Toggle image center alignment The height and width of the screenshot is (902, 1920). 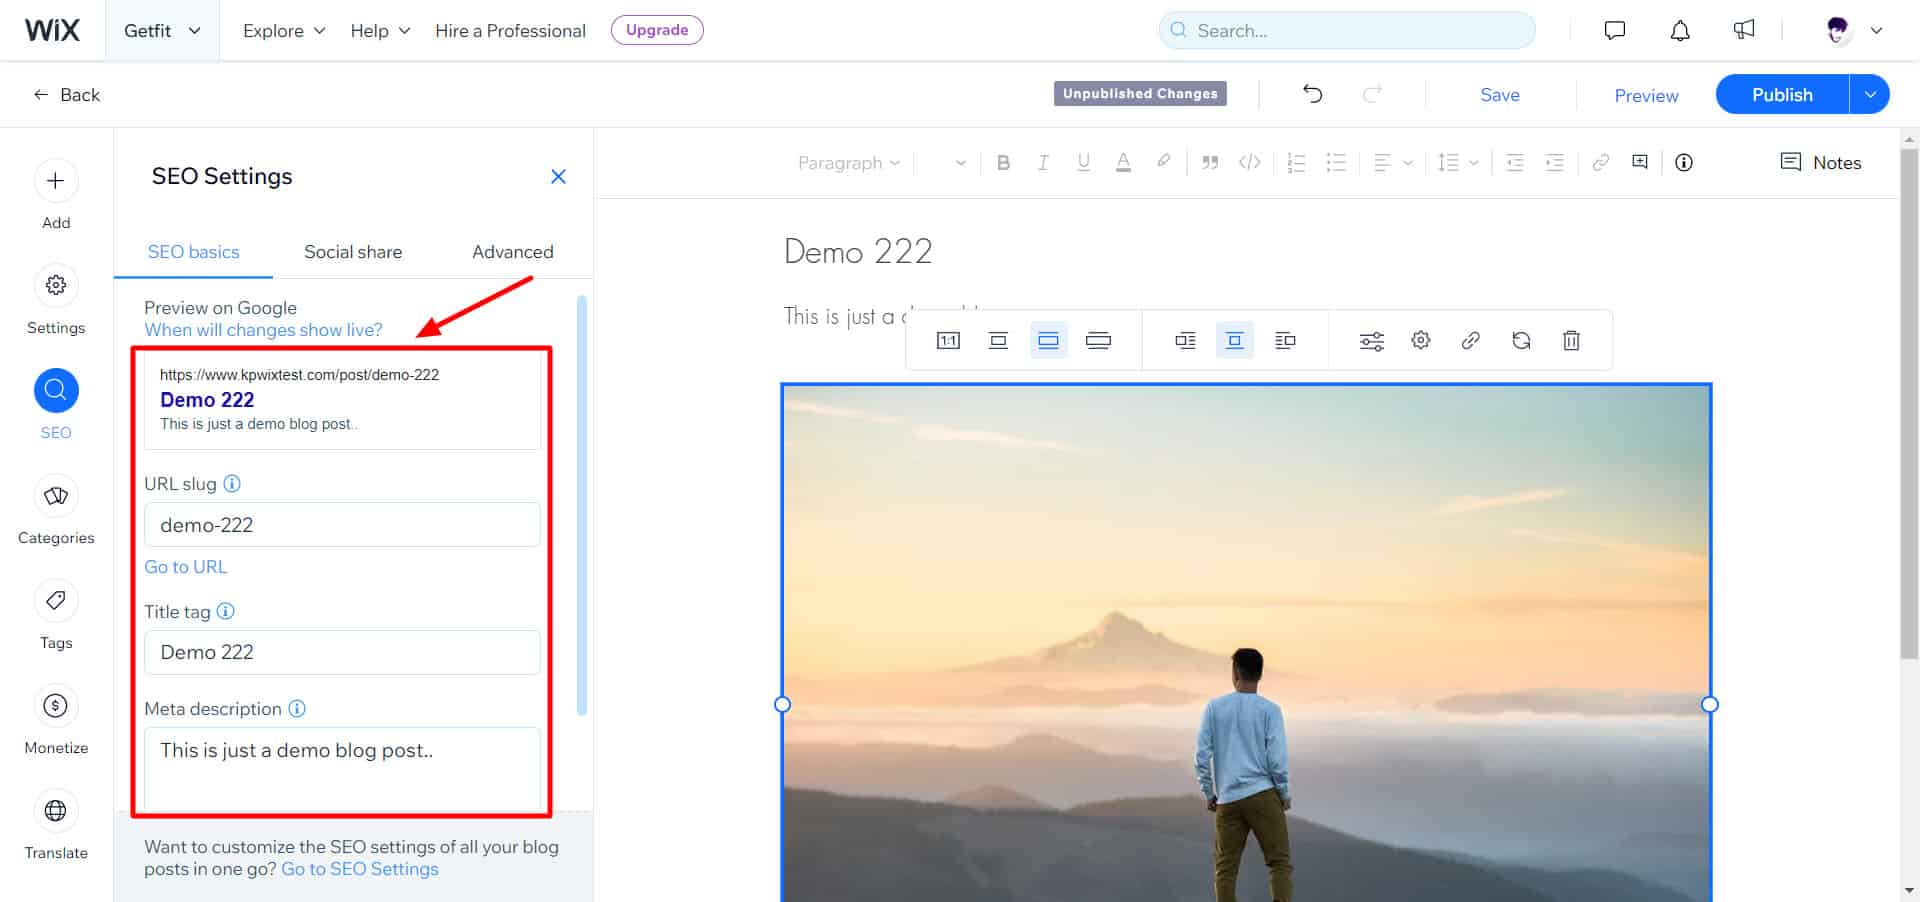(x=1235, y=341)
